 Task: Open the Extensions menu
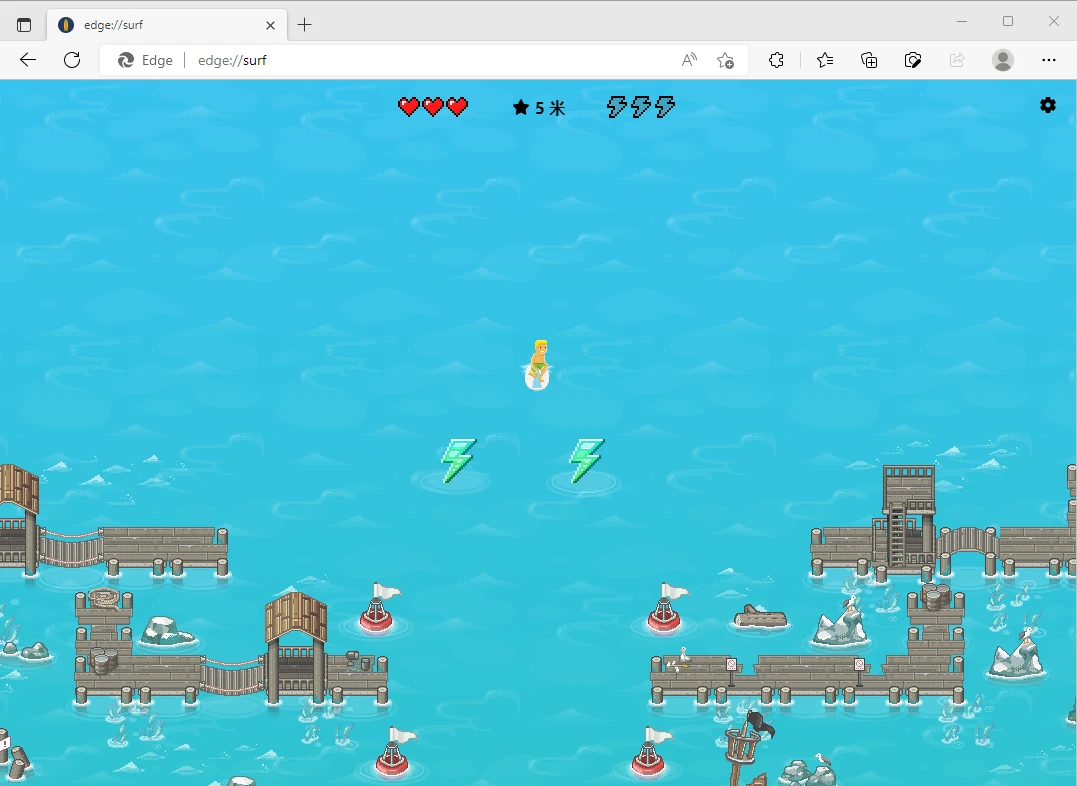[x=776, y=60]
